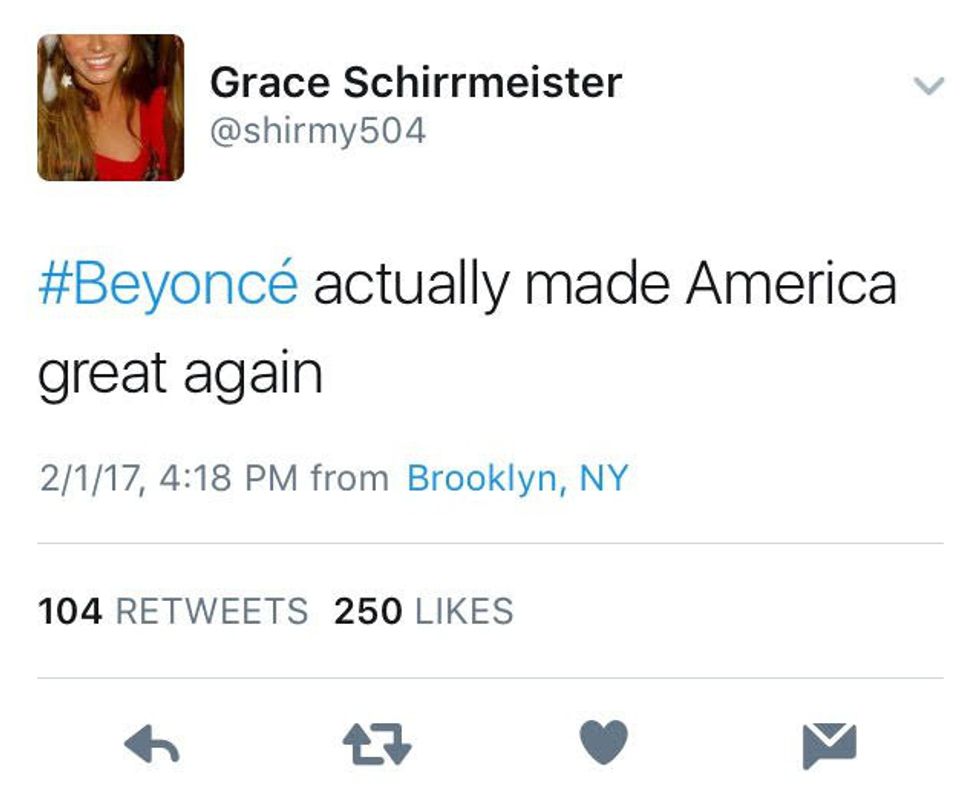Screen dimensions: 980x812
Task: Click the number 104 retweet count
Action: [x=70, y=610]
